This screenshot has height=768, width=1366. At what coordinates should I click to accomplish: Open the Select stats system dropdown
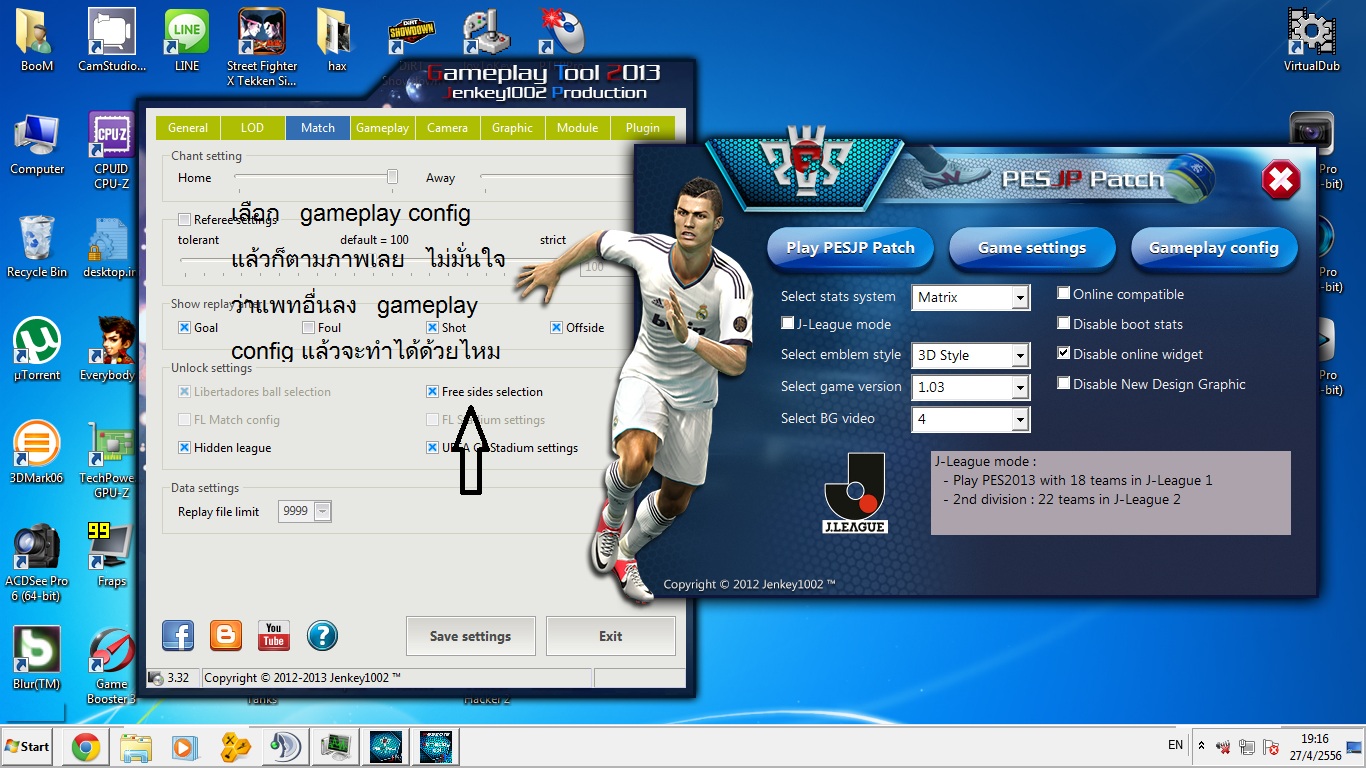(971, 297)
